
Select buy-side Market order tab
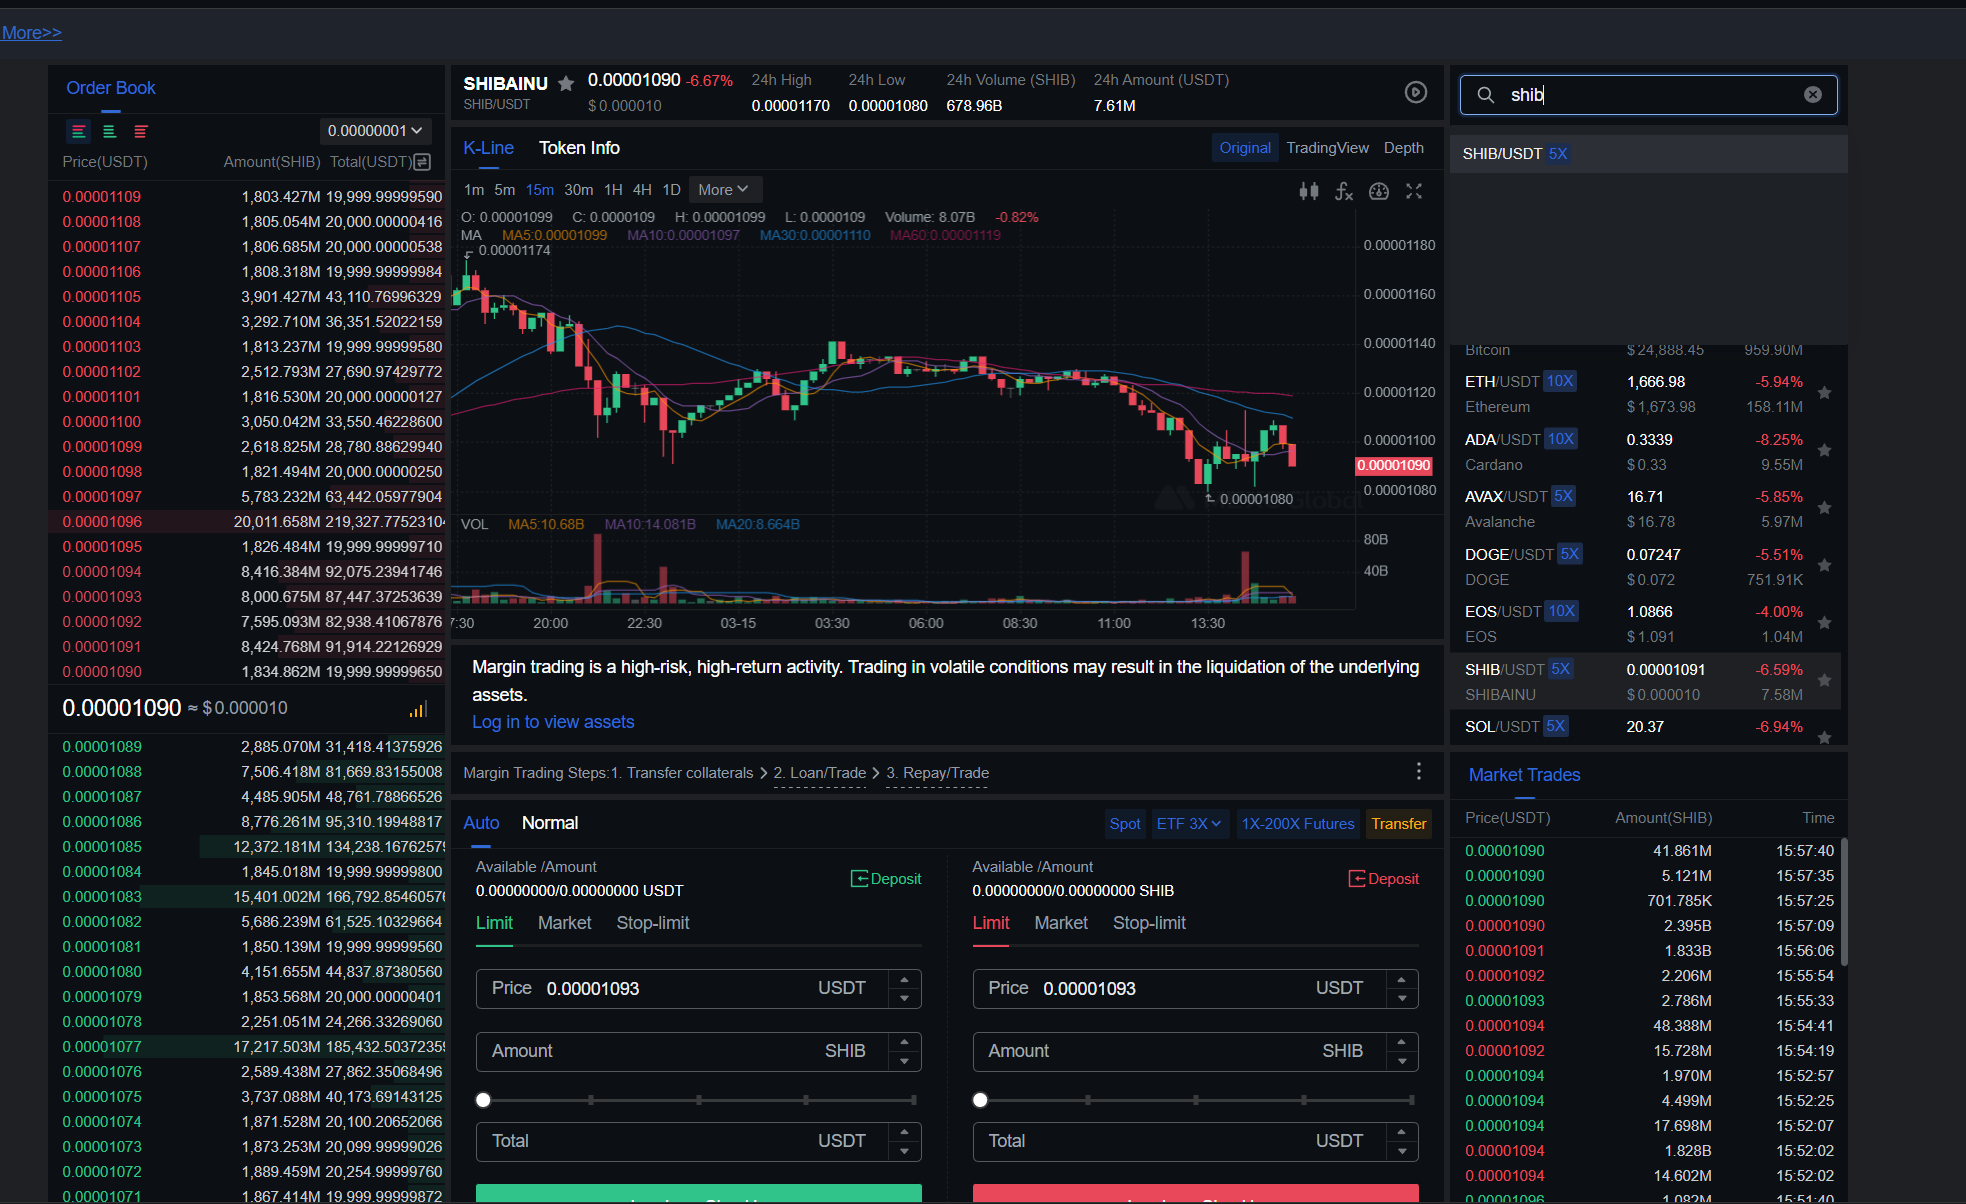(x=564, y=923)
